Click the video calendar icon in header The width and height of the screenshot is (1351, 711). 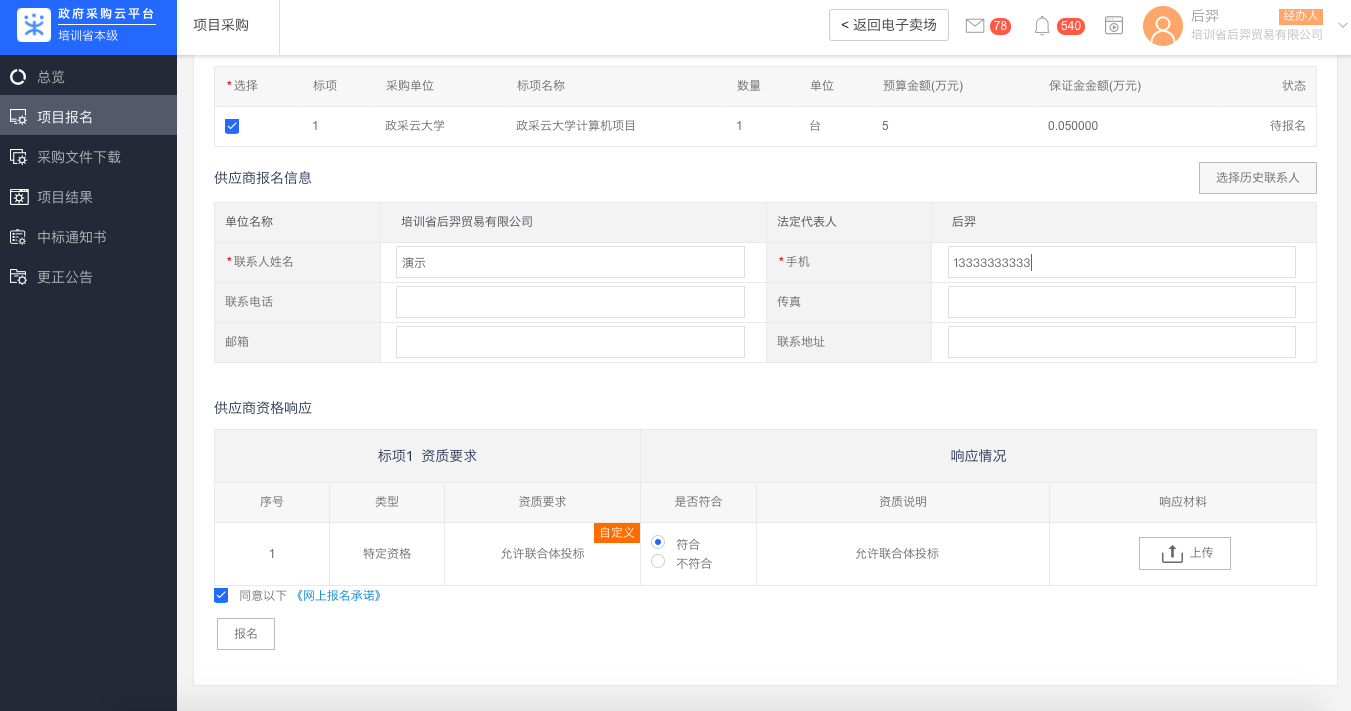[x=1114, y=26]
